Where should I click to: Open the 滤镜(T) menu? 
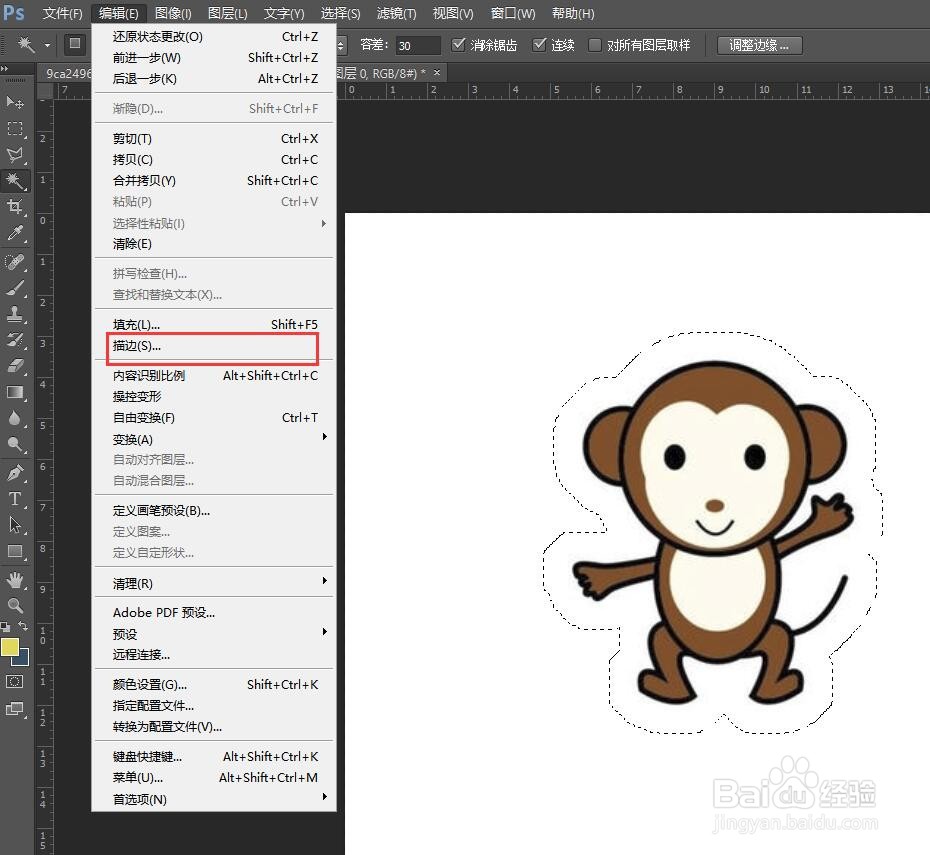pyautogui.click(x=395, y=13)
